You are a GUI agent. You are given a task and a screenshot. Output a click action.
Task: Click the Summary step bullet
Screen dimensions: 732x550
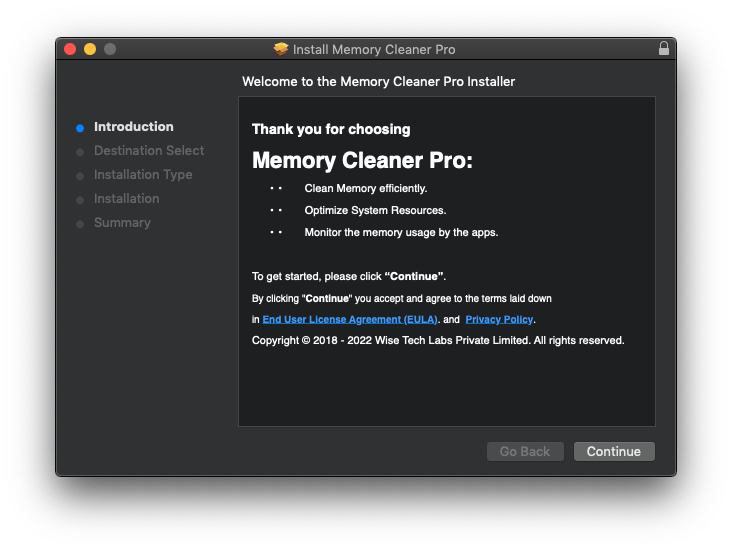pos(80,224)
